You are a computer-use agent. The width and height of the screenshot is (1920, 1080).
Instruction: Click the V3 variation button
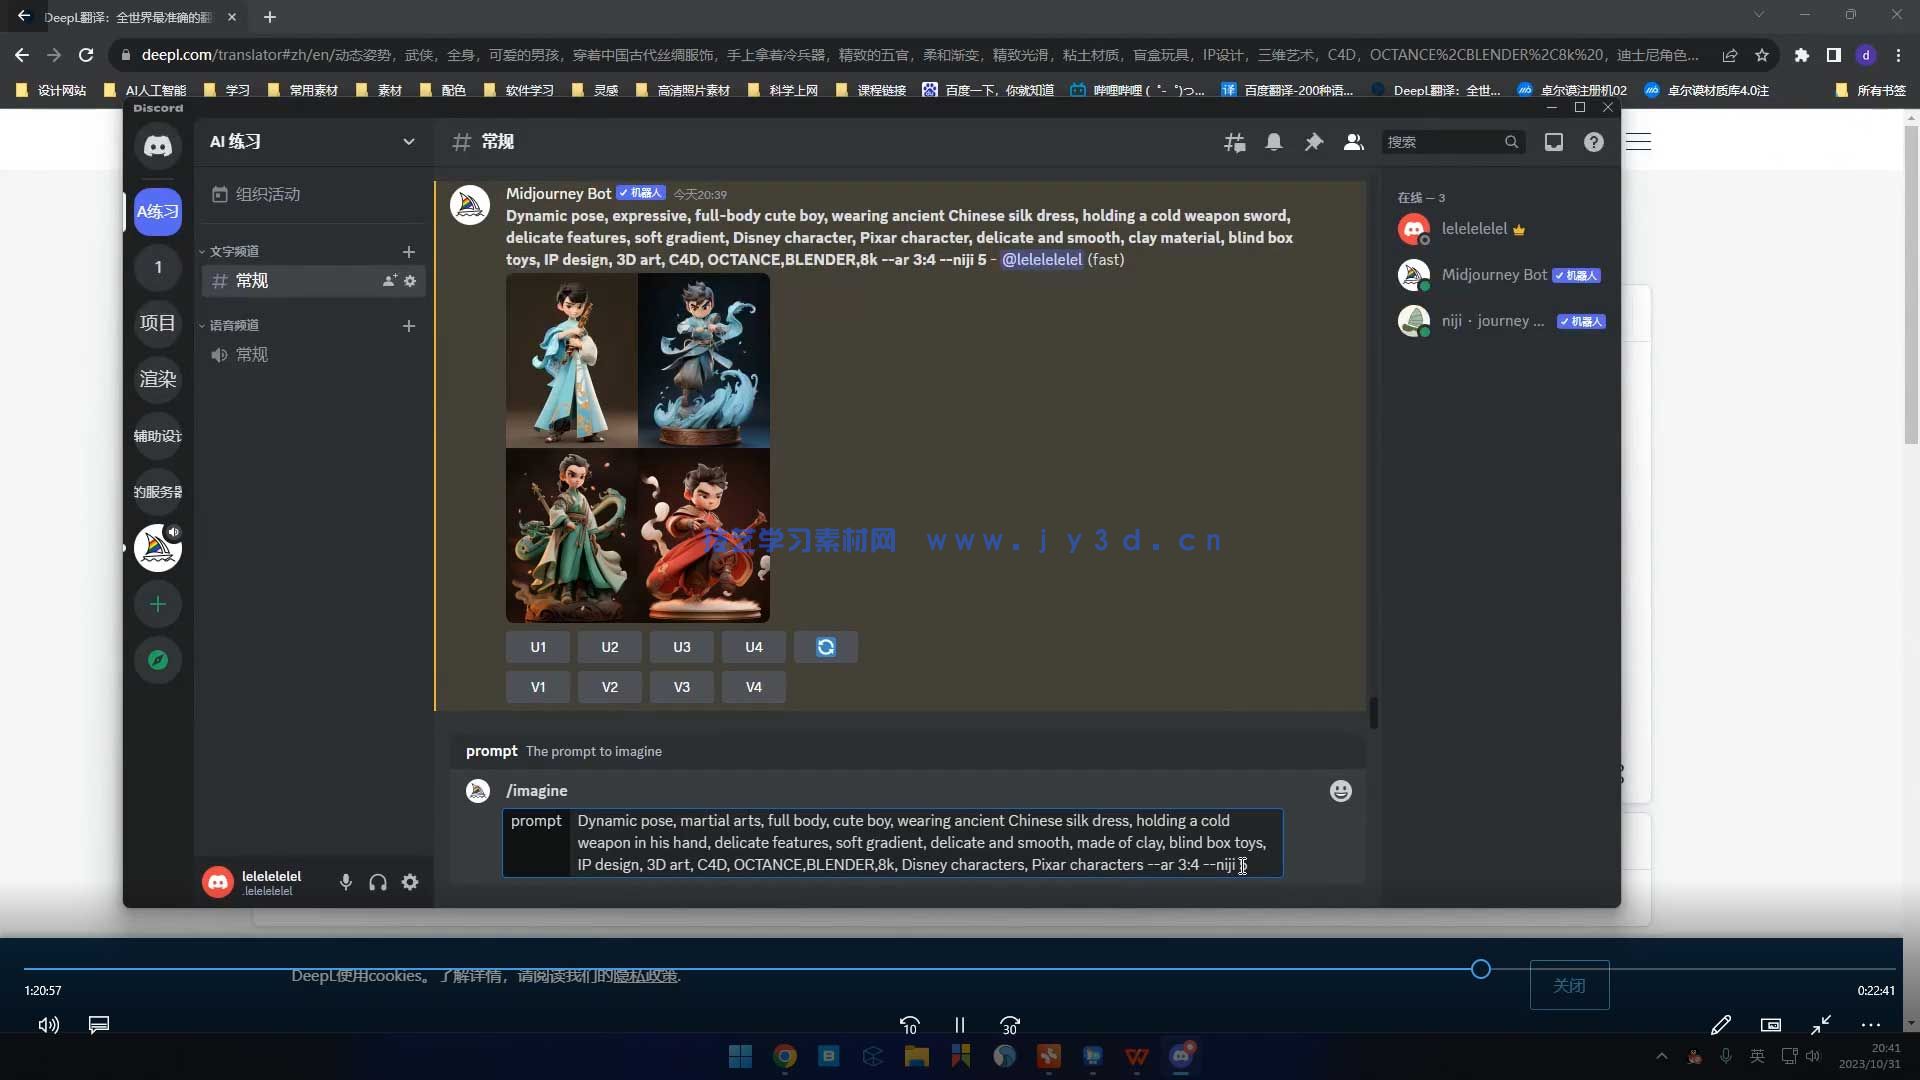click(681, 687)
